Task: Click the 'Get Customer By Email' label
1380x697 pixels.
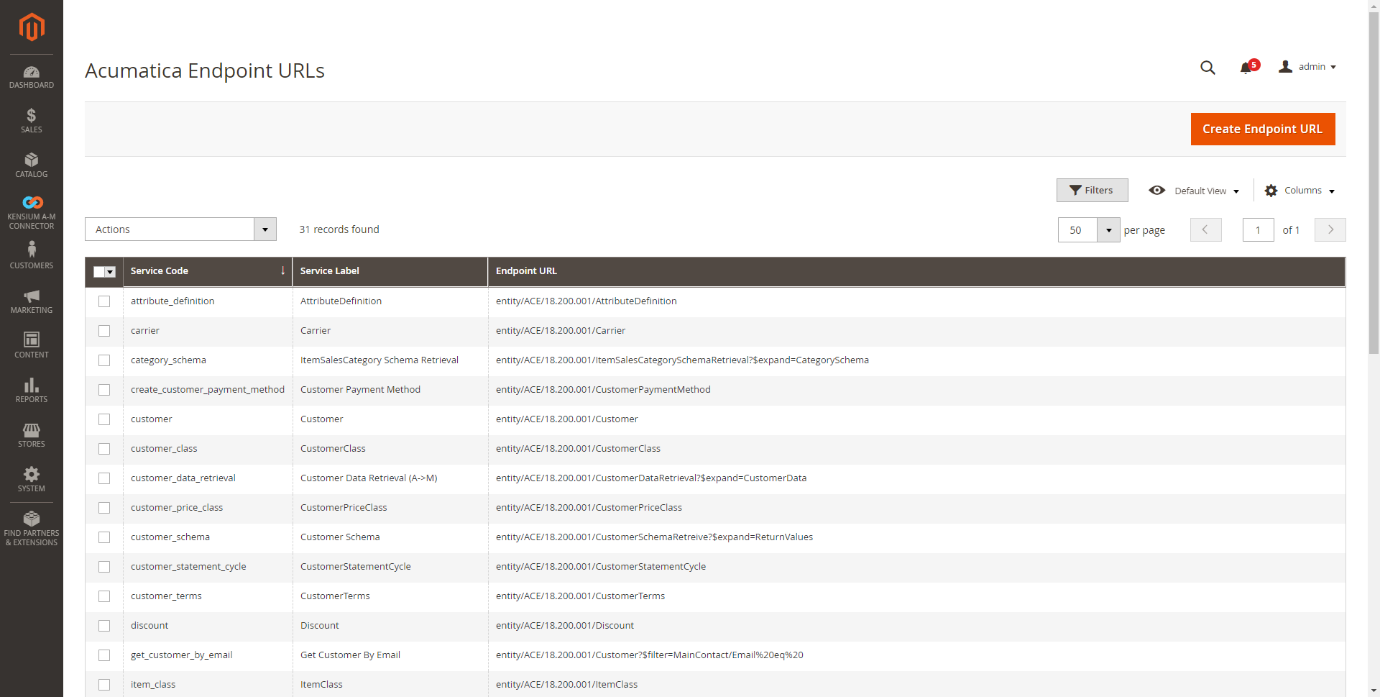Action: [350, 655]
